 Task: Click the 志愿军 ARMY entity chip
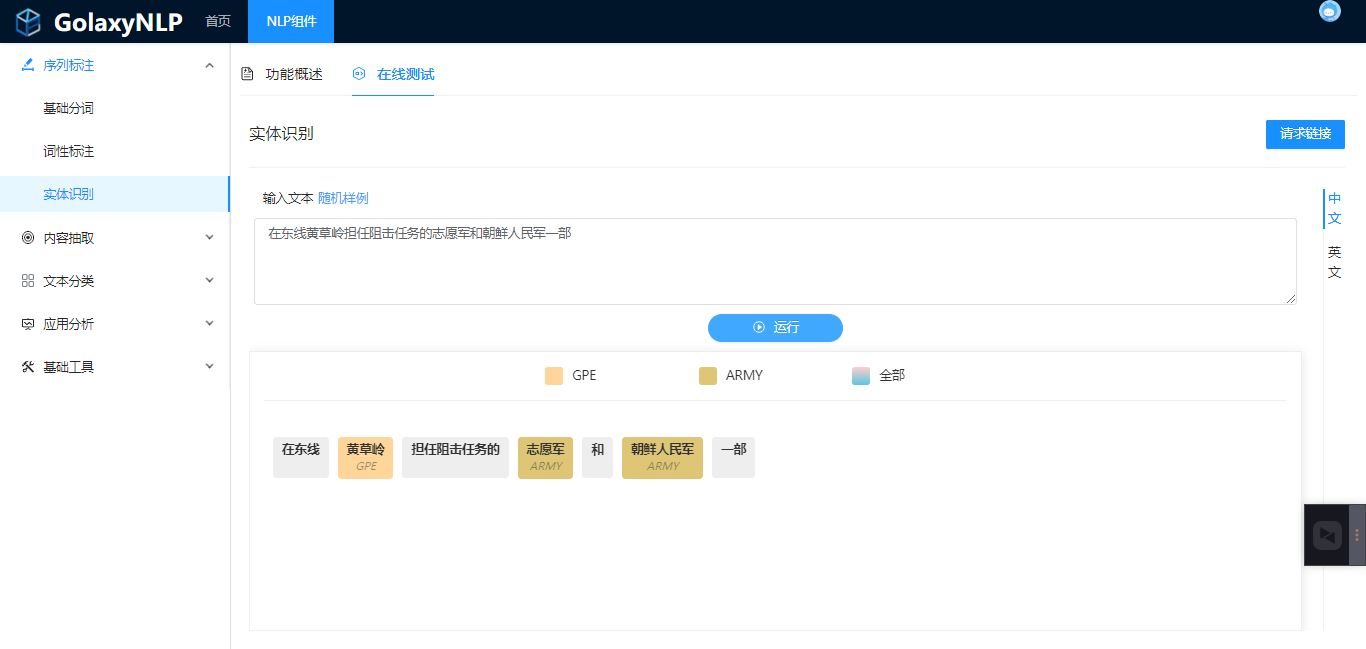click(x=545, y=458)
